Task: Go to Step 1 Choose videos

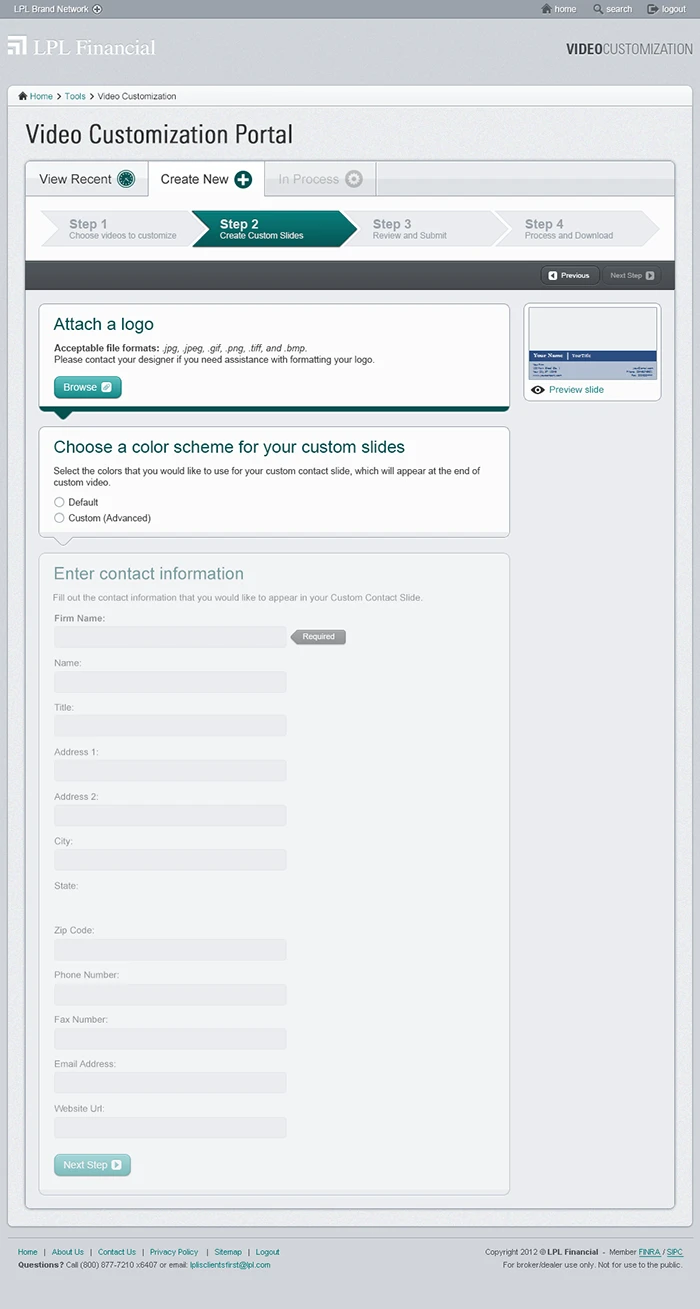Action: tap(116, 229)
